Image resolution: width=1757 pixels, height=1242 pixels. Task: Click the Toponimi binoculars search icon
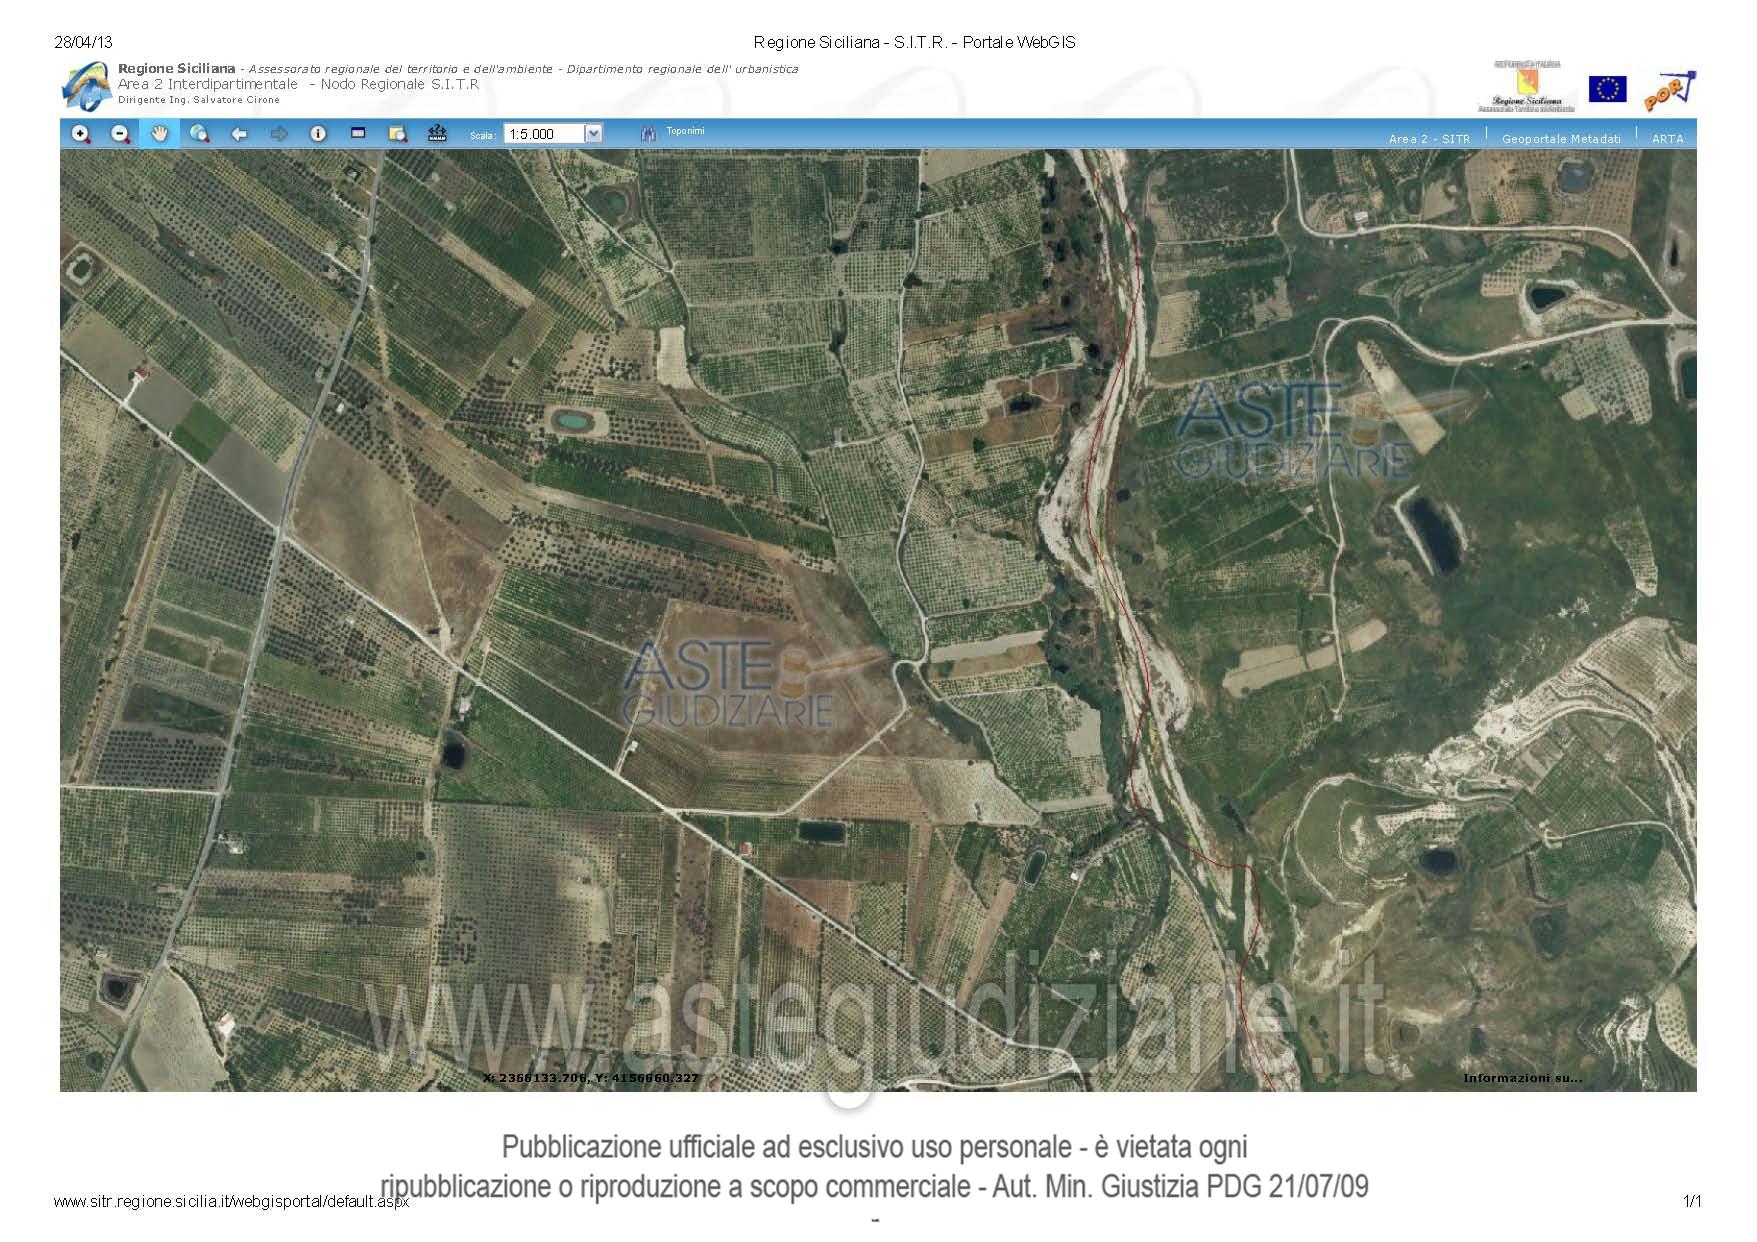click(648, 134)
